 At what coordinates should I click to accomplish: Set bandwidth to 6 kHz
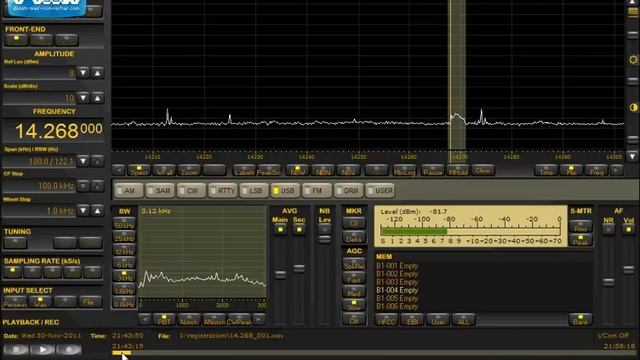[x=124, y=263]
